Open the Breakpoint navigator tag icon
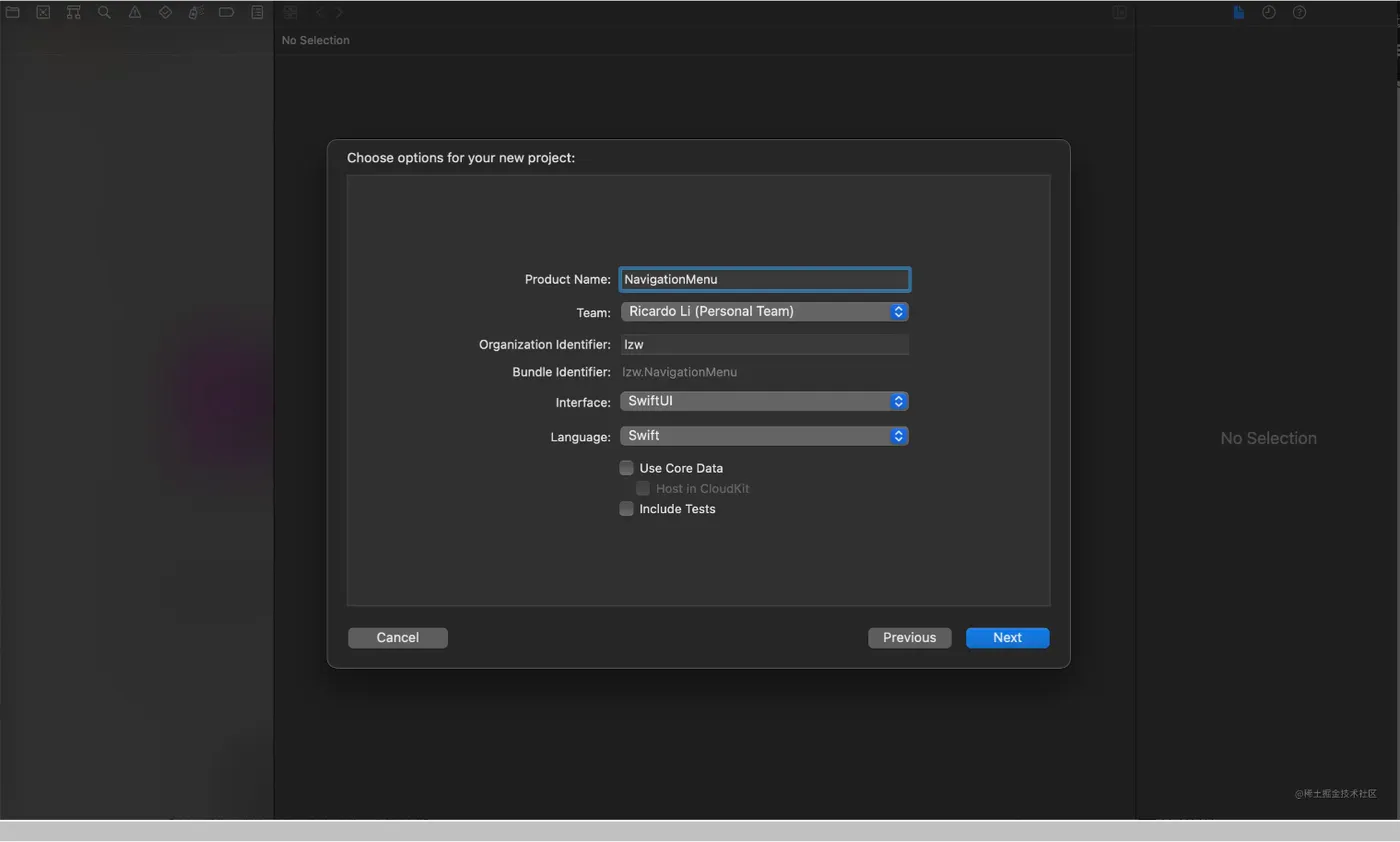This screenshot has width=1400, height=842. (x=226, y=13)
